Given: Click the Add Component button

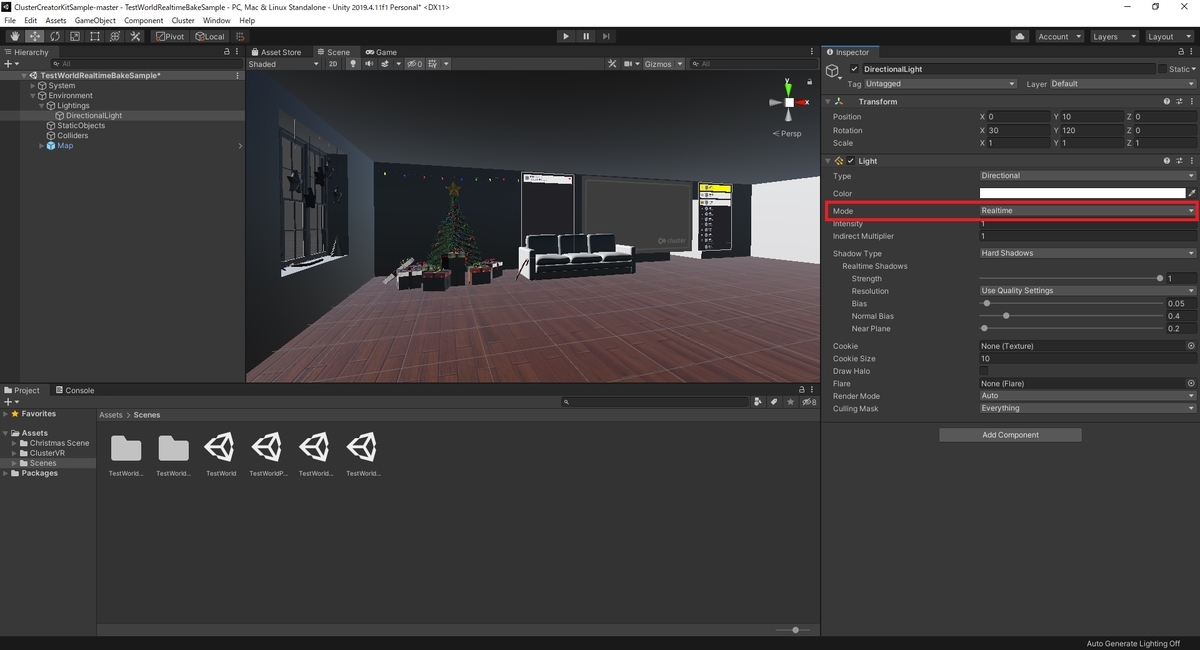Looking at the screenshot, I should pos(1010,435).
